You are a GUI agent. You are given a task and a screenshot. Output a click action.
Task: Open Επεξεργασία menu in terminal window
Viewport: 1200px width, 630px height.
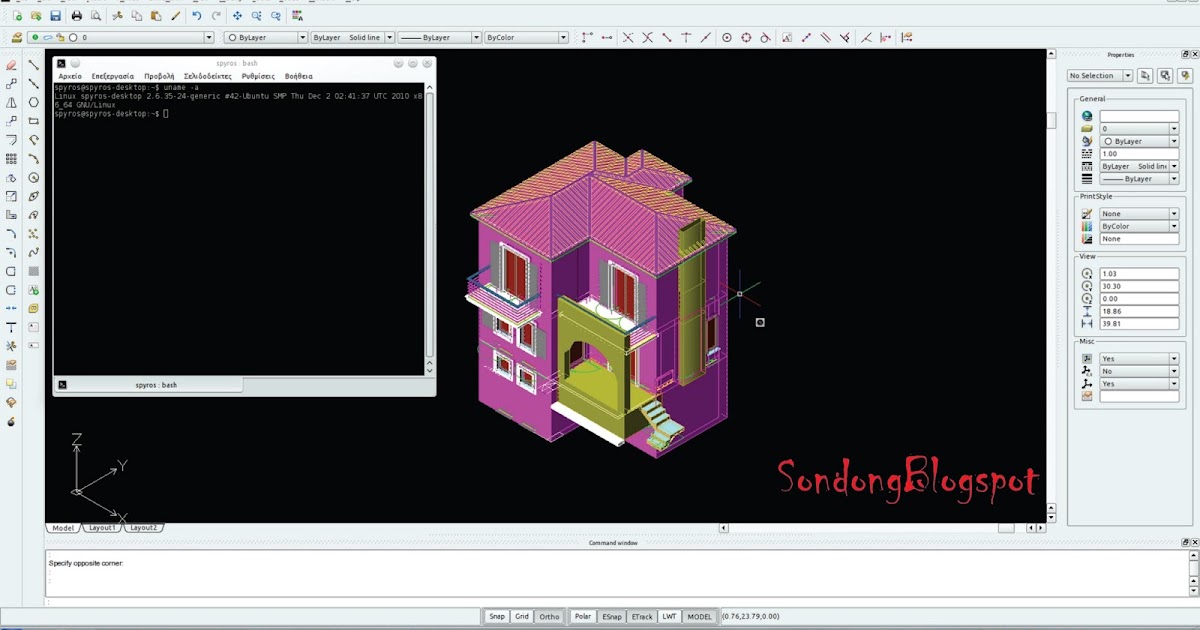click(x=113, y=76)
